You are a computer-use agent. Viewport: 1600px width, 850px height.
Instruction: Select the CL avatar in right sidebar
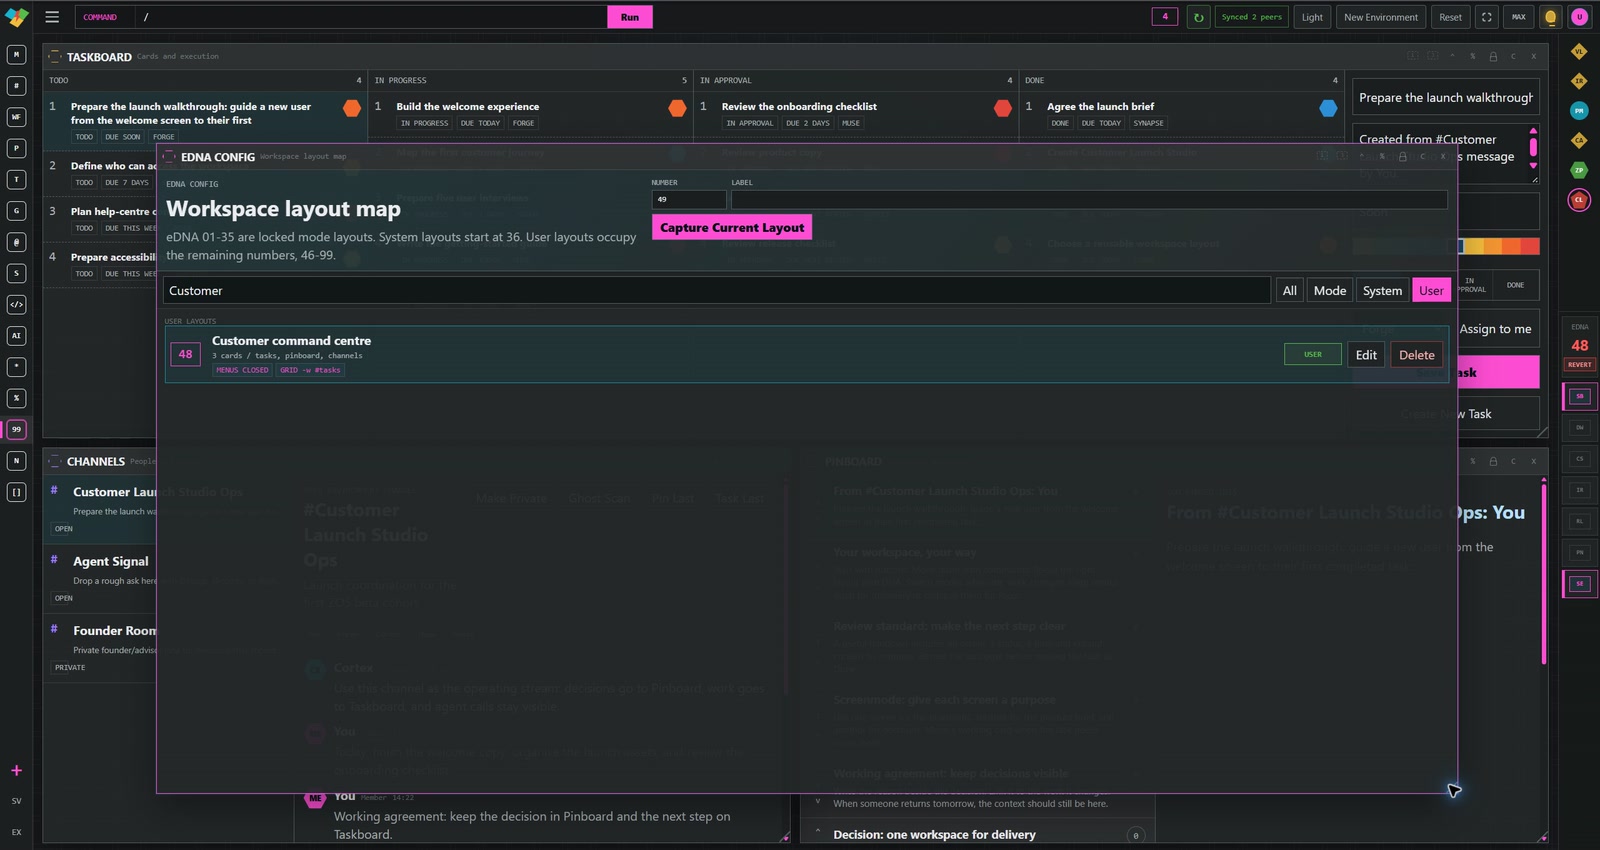coord(1579,200)
